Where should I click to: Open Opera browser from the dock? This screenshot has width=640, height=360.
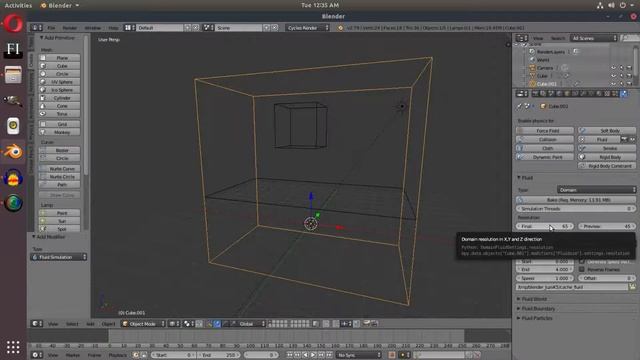(x=13, y=24)
